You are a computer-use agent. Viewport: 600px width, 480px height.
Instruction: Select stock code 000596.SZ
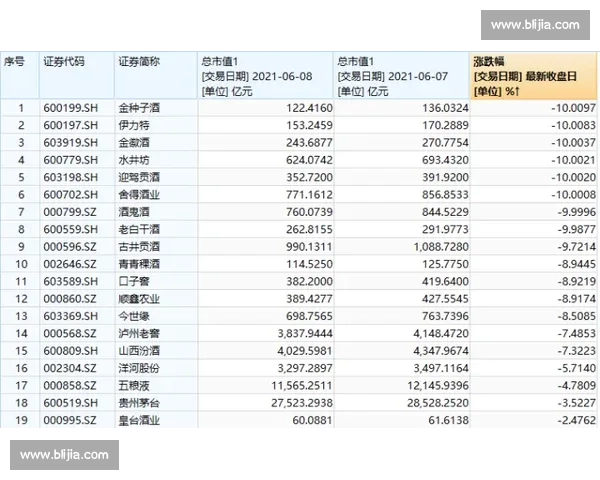click(70, 247)
